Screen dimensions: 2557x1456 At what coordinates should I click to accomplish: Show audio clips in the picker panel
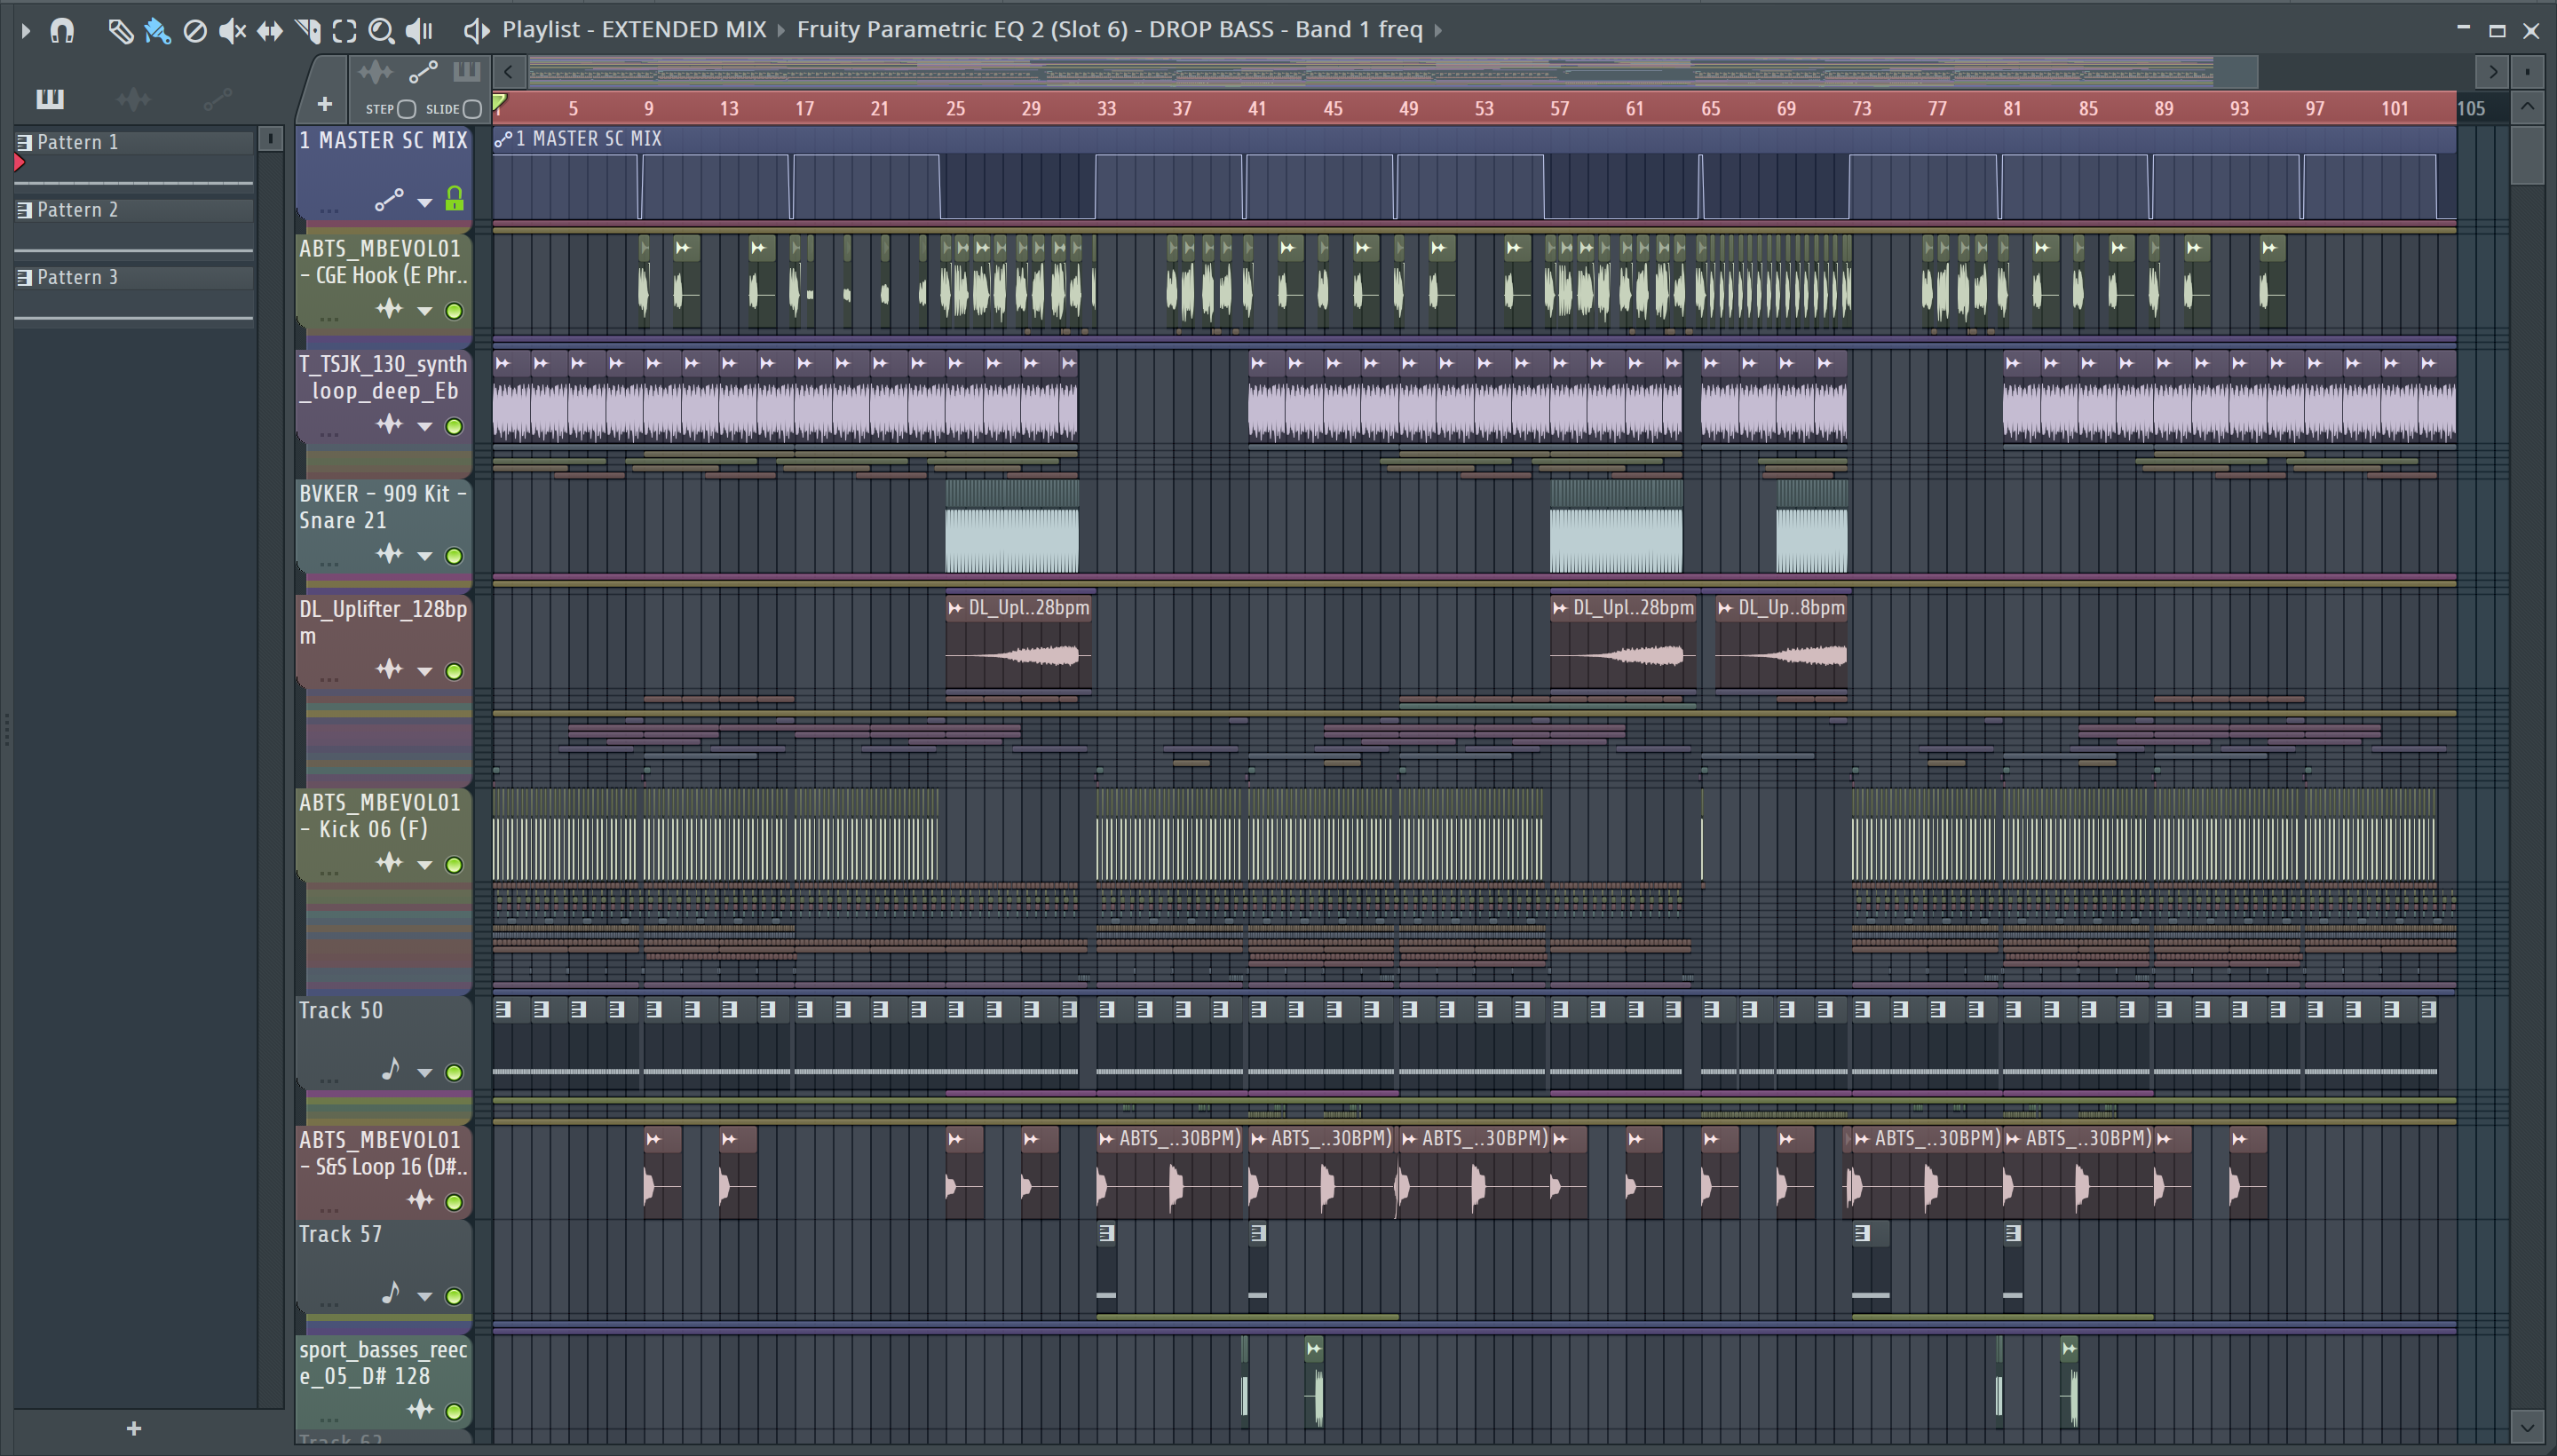coord(133,98)
